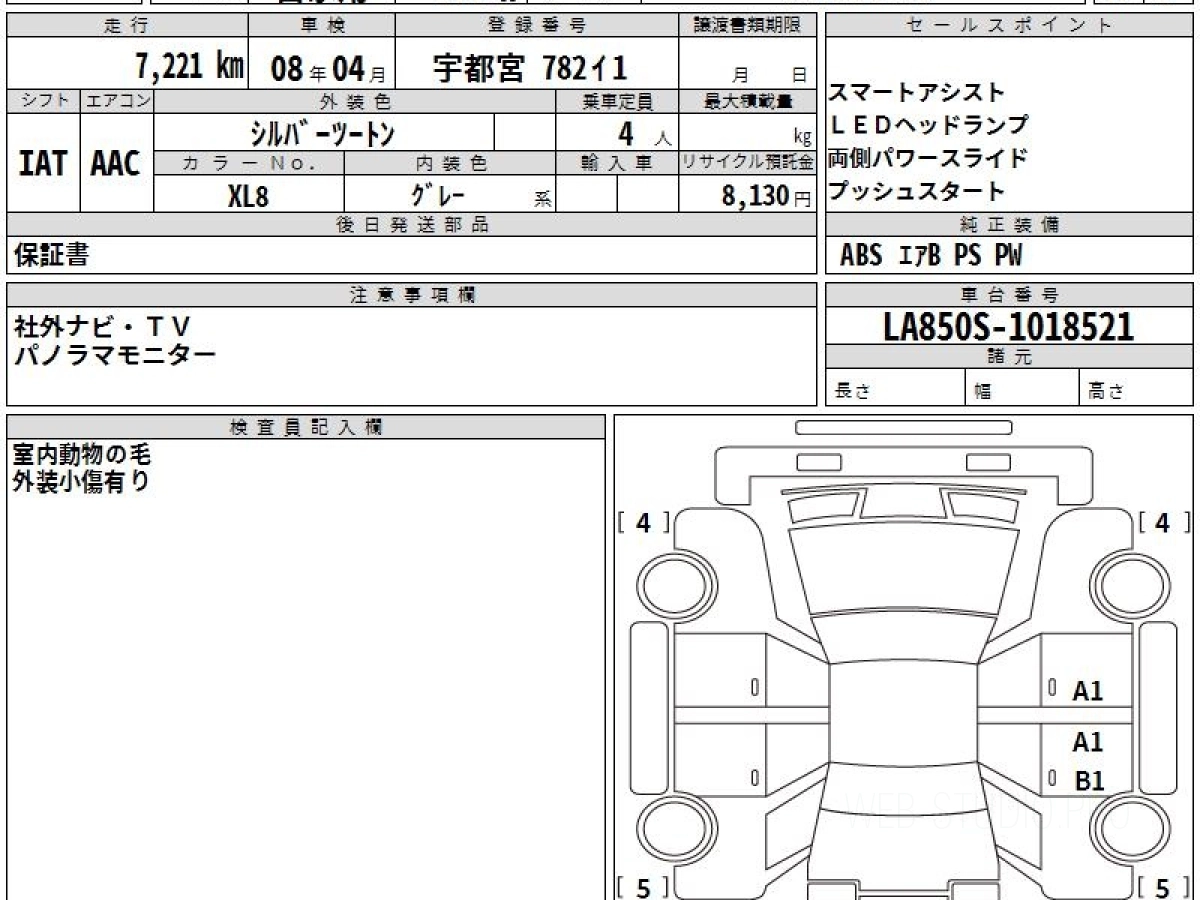Select the mileage value 7,221 km
This screenshot has width=1200, height=900.
[189, 66]
